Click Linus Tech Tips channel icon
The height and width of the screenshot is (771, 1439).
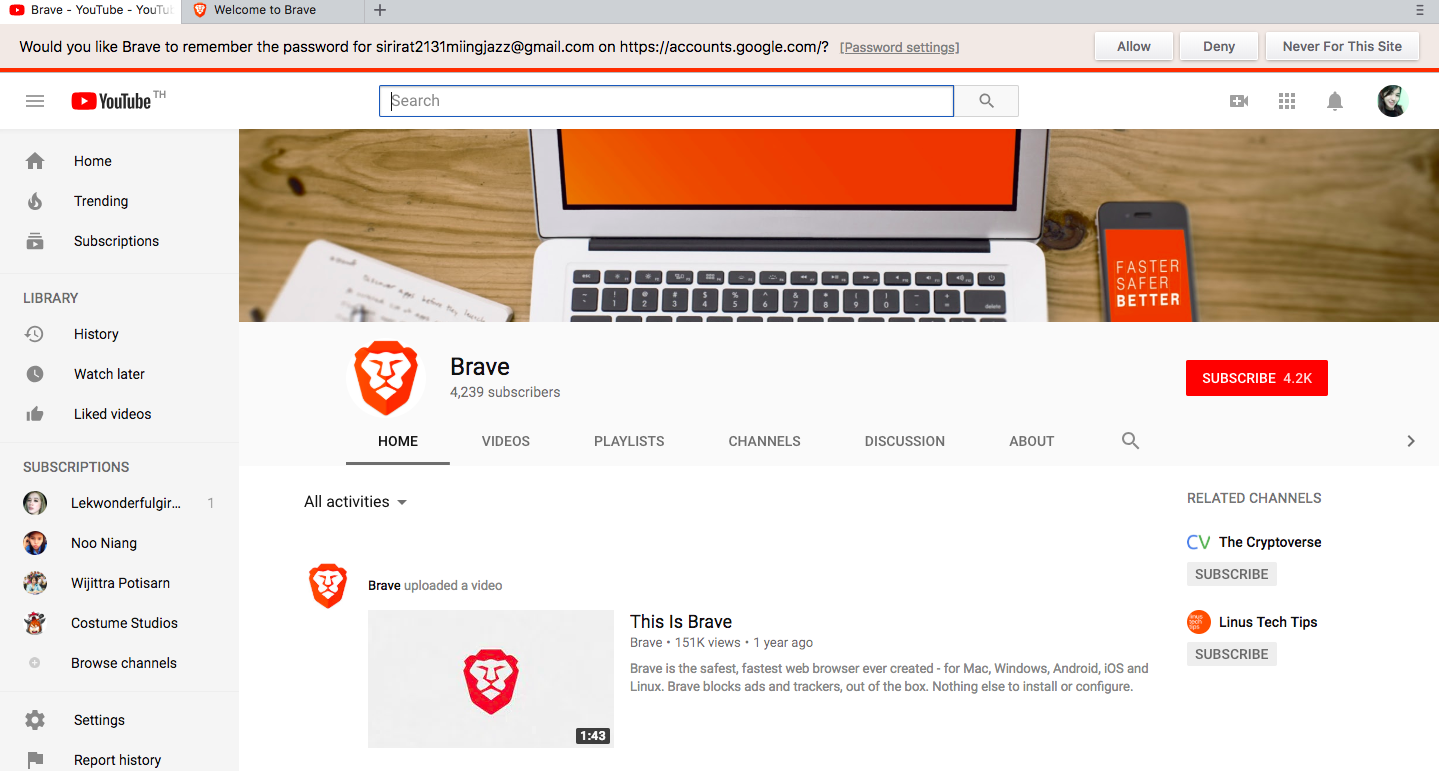pos(1199,622)
